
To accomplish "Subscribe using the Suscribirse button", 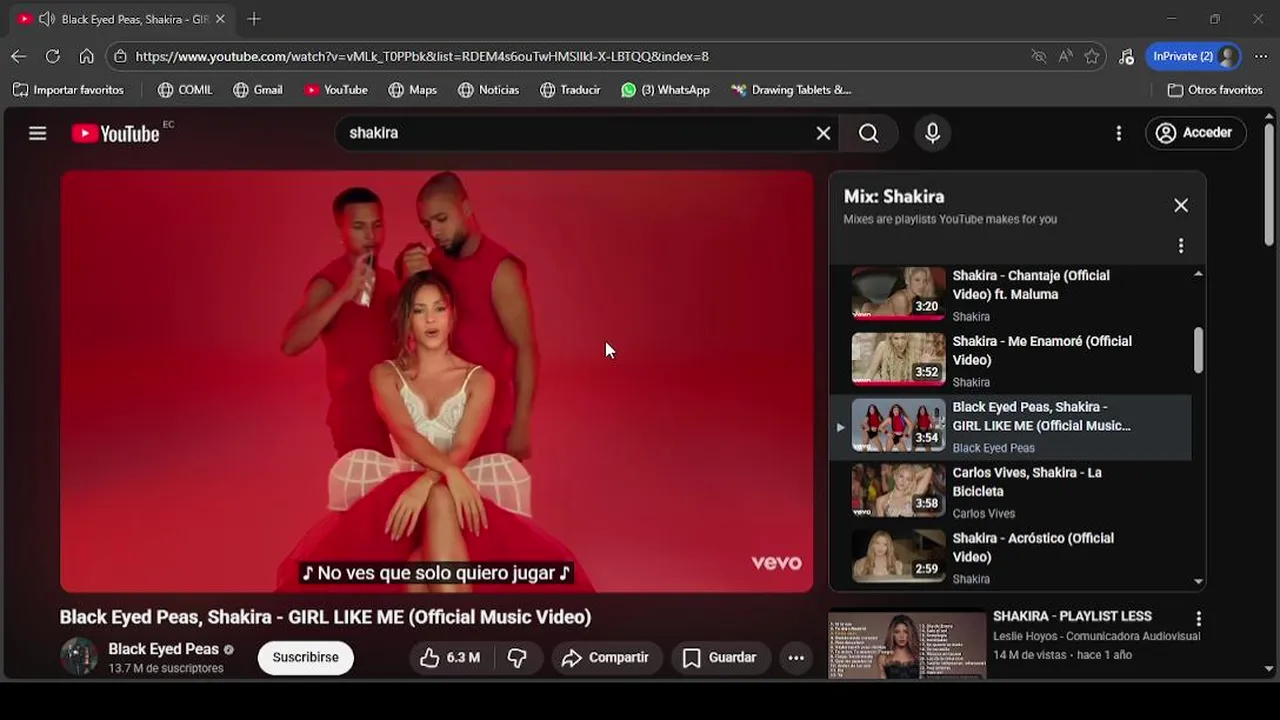I will pyautogui.click(x=306, y=657).
